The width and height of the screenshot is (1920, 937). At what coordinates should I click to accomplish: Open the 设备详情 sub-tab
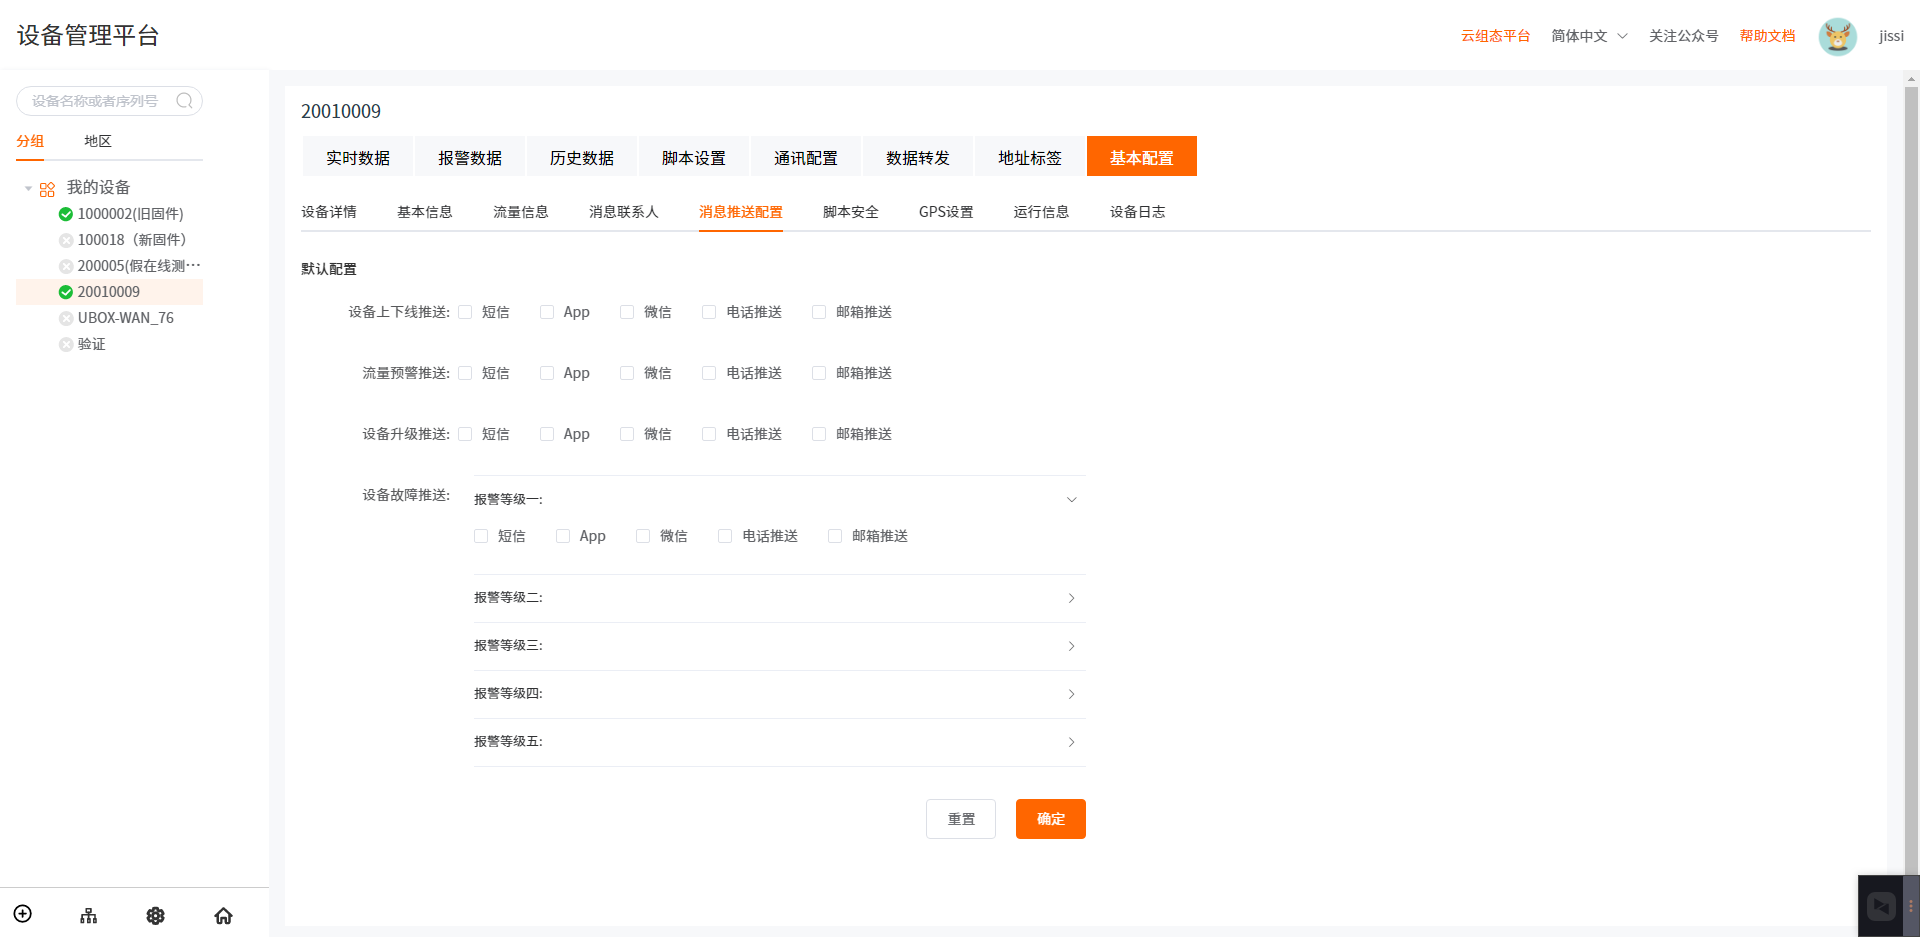tap(329, 212)
